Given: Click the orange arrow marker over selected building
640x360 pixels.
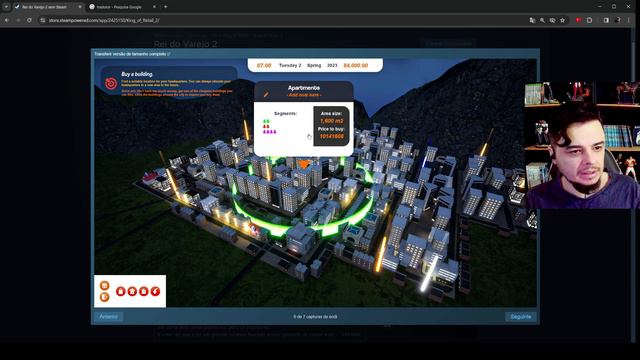Looking at the screenshot, I should [303, 164].
